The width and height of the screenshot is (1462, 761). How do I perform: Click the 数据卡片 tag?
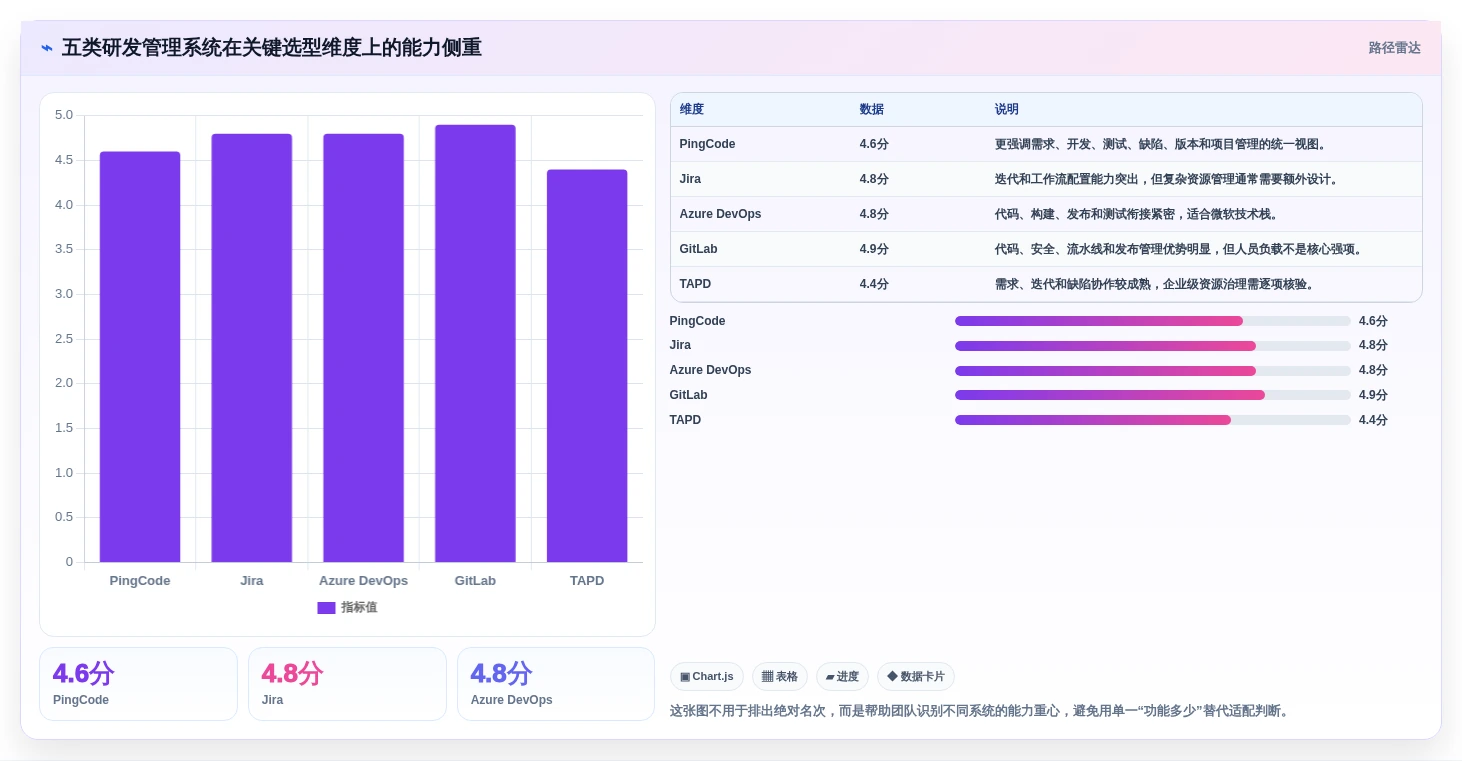pyautogui.click(x=916, y=677)
